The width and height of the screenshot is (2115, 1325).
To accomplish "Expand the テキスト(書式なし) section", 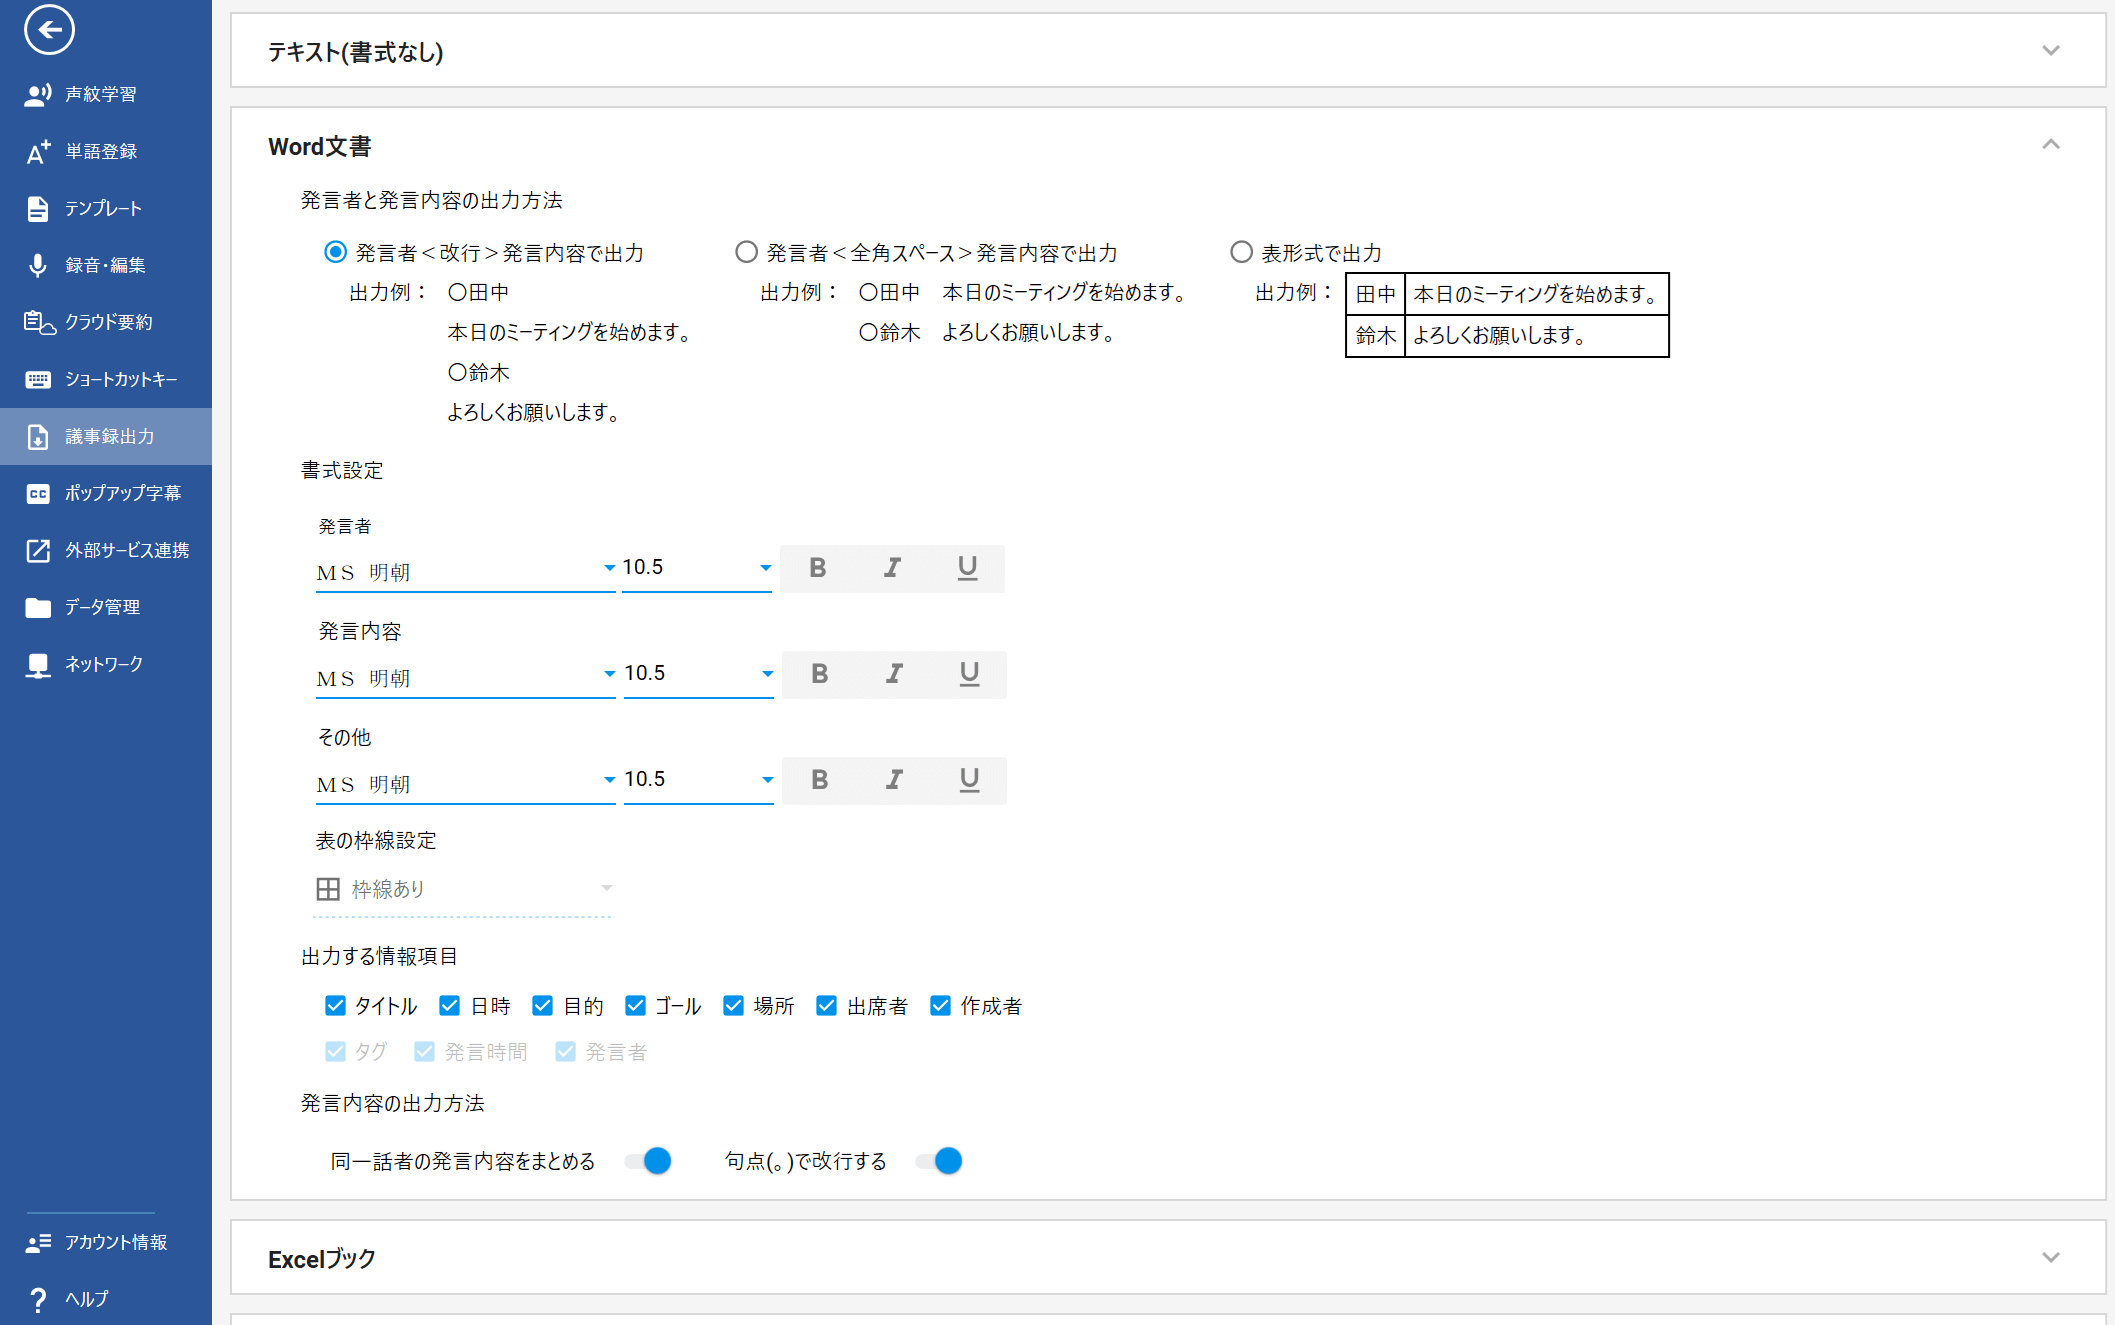I will pos(2050,51).
